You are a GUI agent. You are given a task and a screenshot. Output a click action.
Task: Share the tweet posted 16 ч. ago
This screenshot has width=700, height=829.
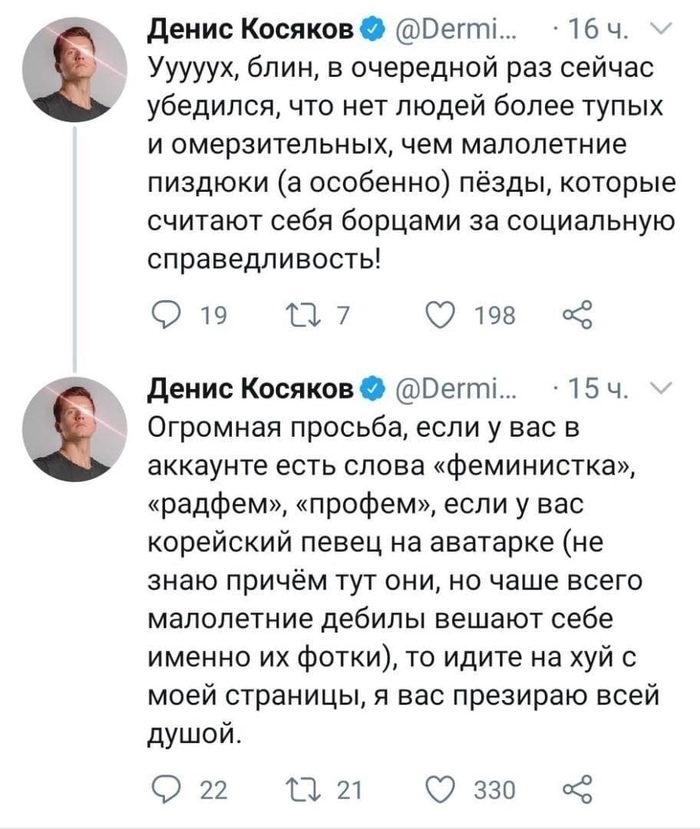[x=580, y=316]
